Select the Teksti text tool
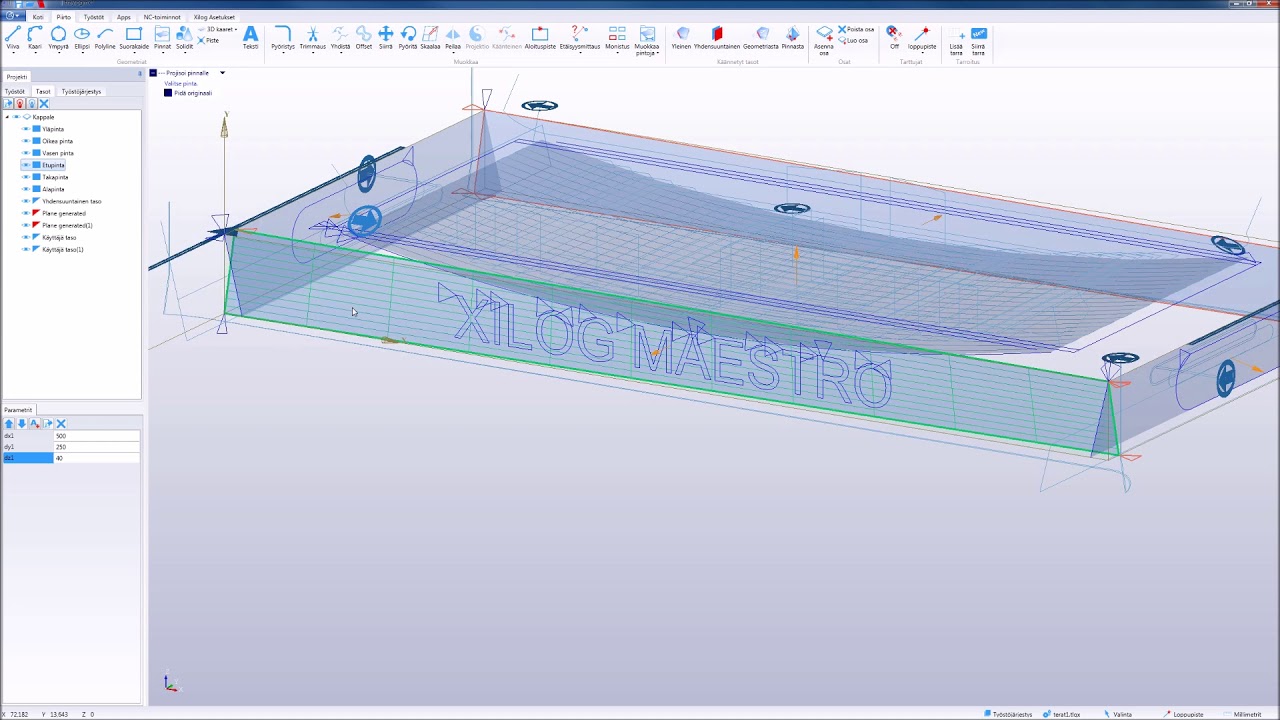This screenshot has height=720, width=1280. point(250,38)
